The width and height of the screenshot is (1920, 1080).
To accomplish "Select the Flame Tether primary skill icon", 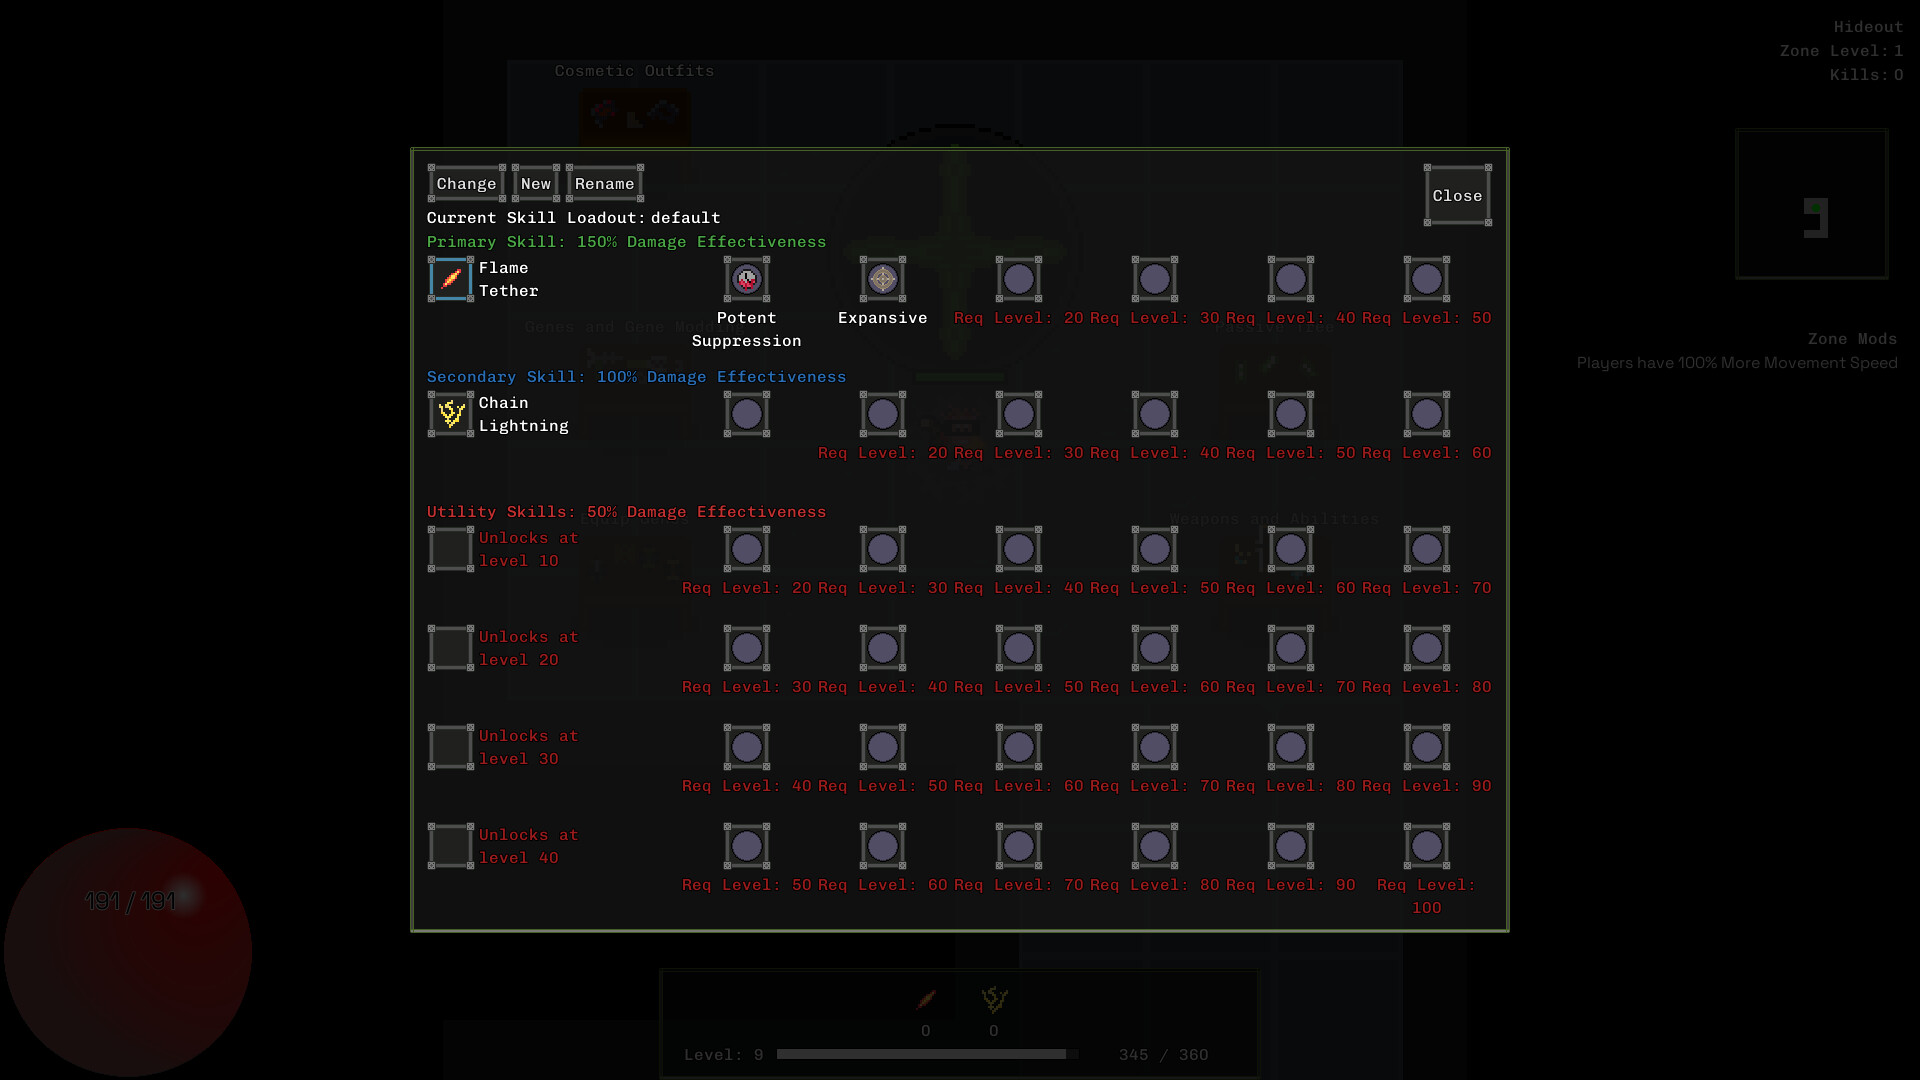I will pyautogui.click(x=449, y=279).
